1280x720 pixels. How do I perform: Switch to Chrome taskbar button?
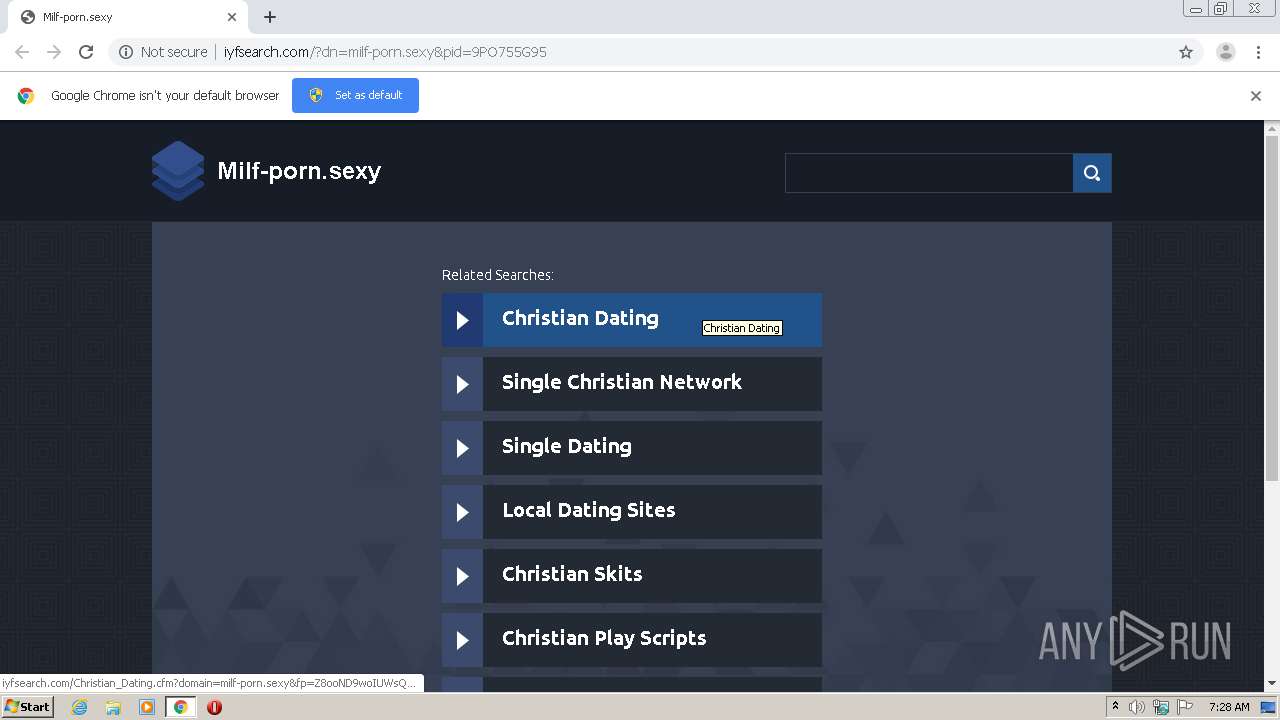pyautogui.click(x=181, y=707)
